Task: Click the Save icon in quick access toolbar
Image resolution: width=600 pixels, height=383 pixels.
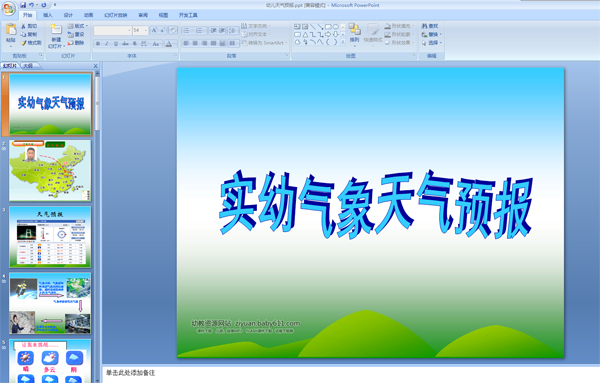Action: 23,5
